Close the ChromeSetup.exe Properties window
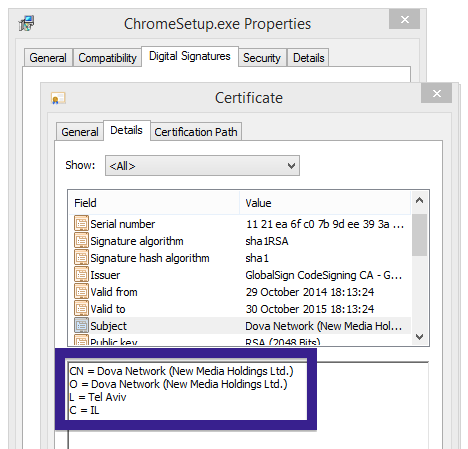Screen dimensions: 468x449 click(x=404, y=19)
